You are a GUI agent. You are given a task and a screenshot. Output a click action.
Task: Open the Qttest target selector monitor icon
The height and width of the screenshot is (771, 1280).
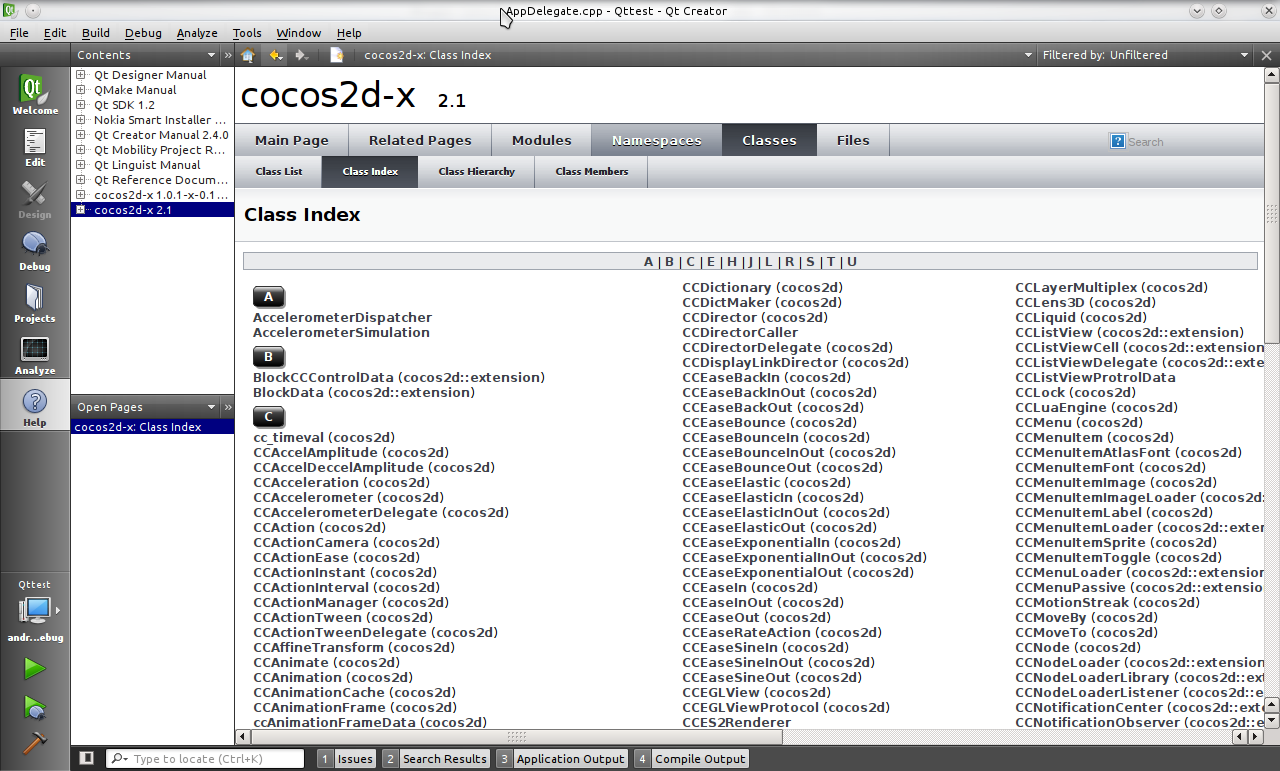35,610
